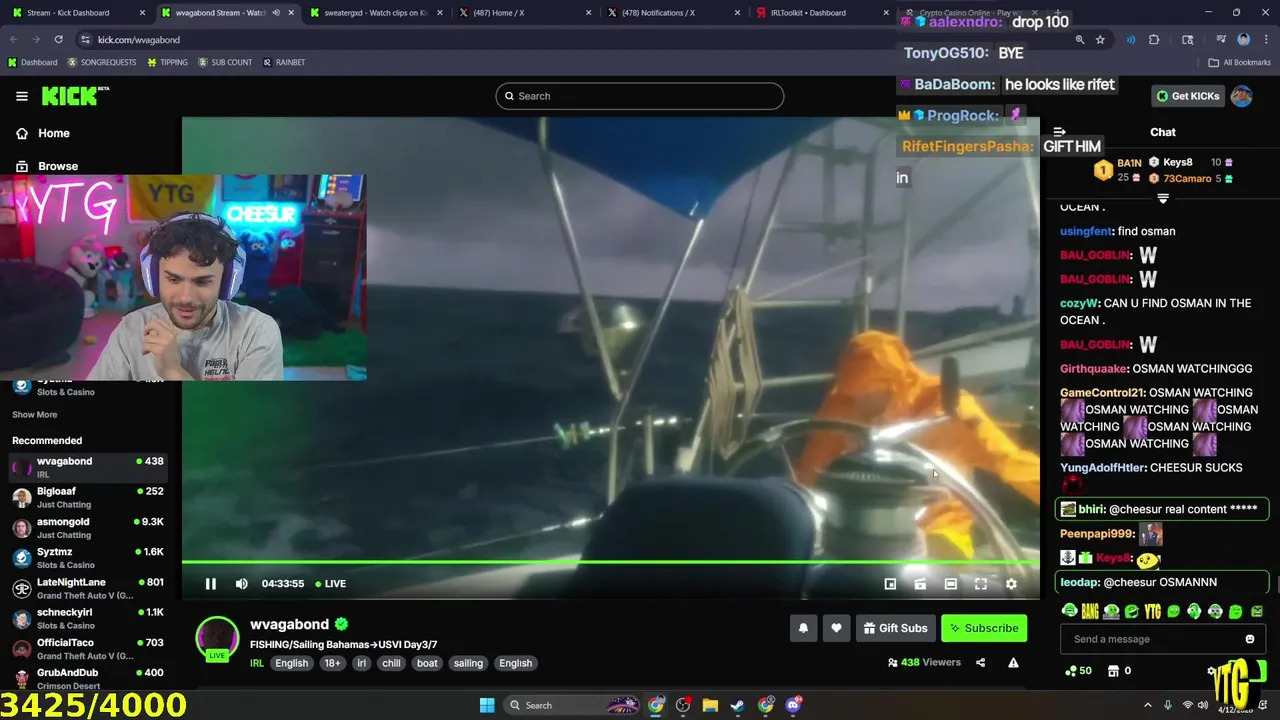
Task: Expand the gifters leaderboard chevron
Action: (x=1162, y=198)
